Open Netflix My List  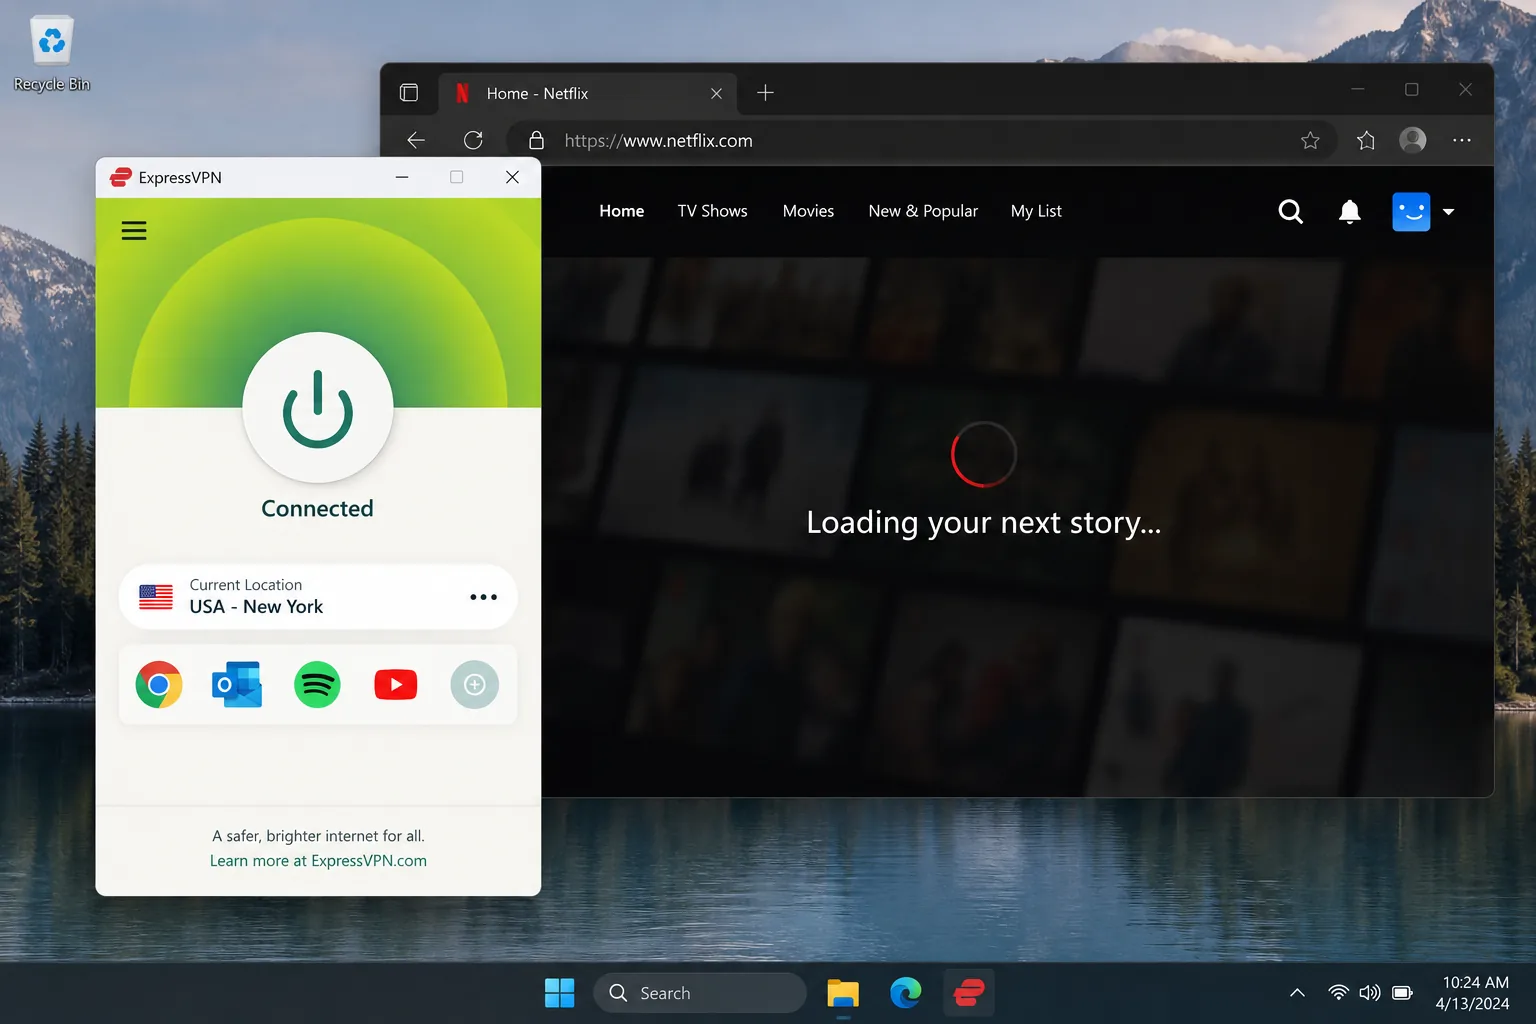point(1036,211)
